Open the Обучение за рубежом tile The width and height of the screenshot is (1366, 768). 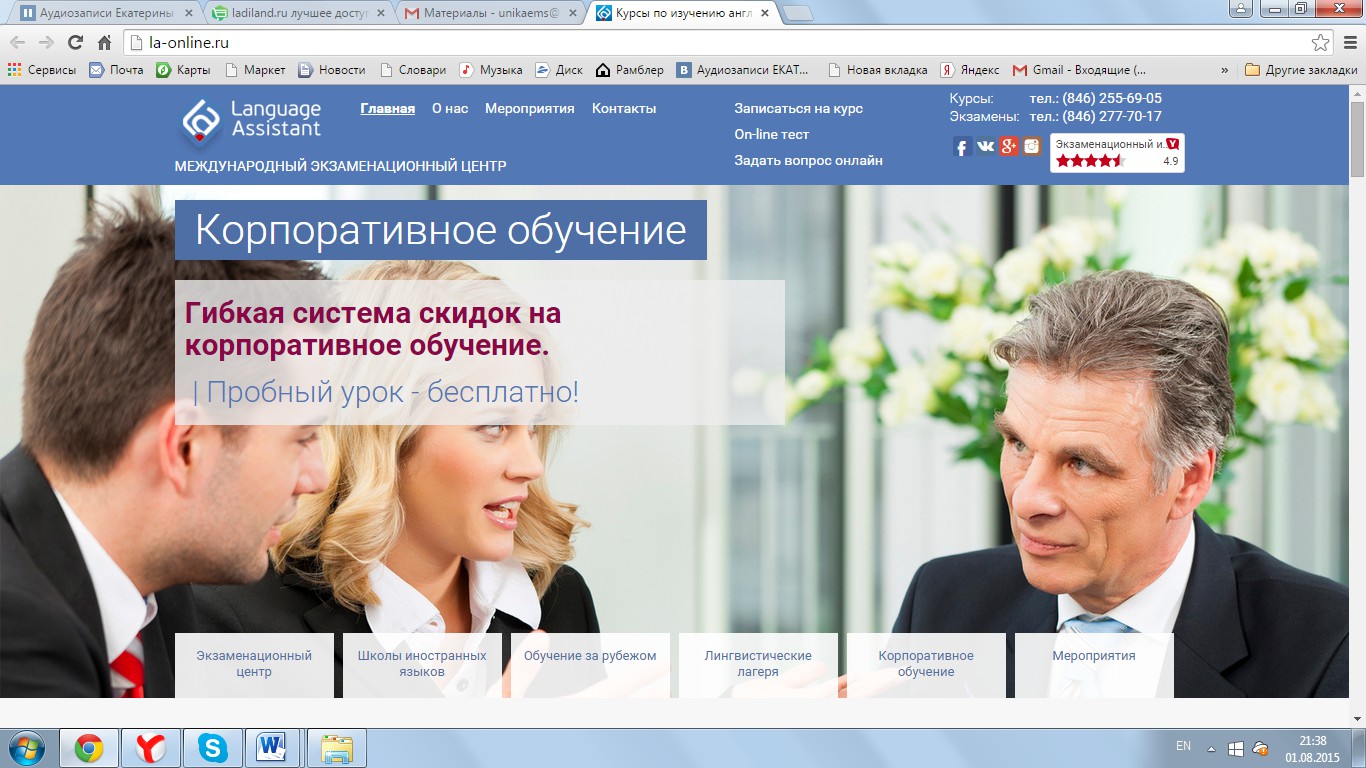coord(590,665)
